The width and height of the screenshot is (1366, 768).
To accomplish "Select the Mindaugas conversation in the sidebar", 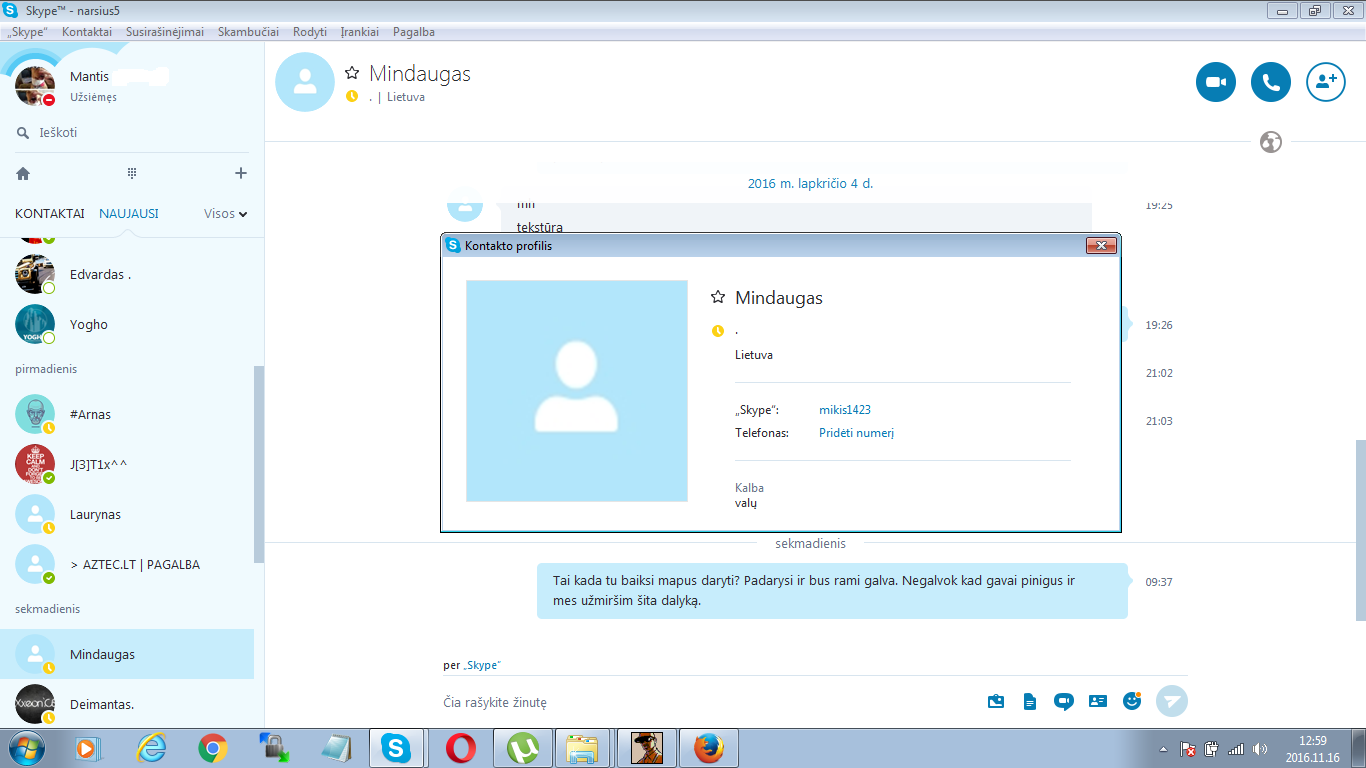I will coord(127,654).
